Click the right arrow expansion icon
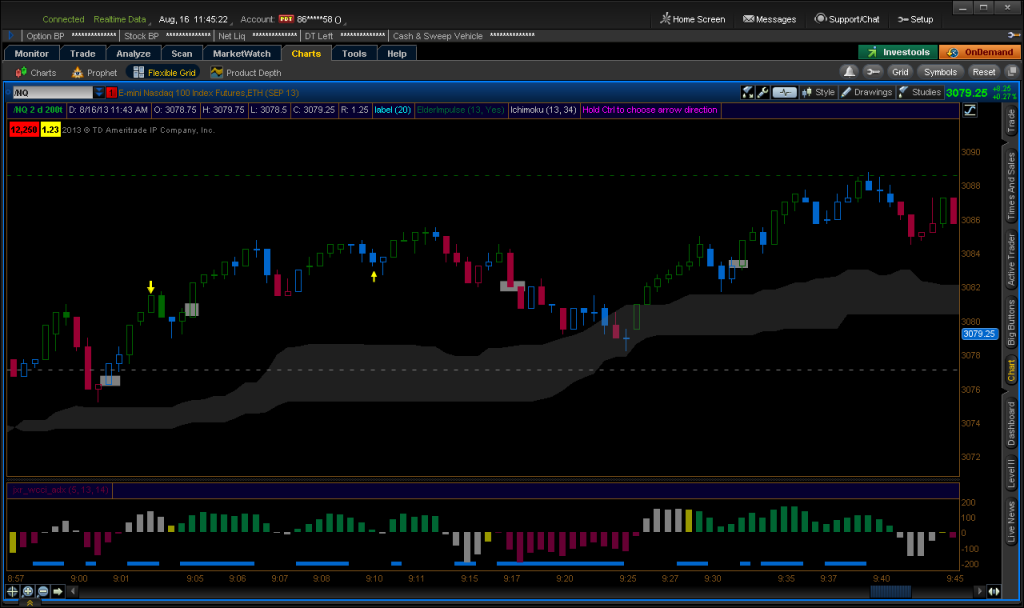This screenshot has width=1024, height=608. point(57,591)
